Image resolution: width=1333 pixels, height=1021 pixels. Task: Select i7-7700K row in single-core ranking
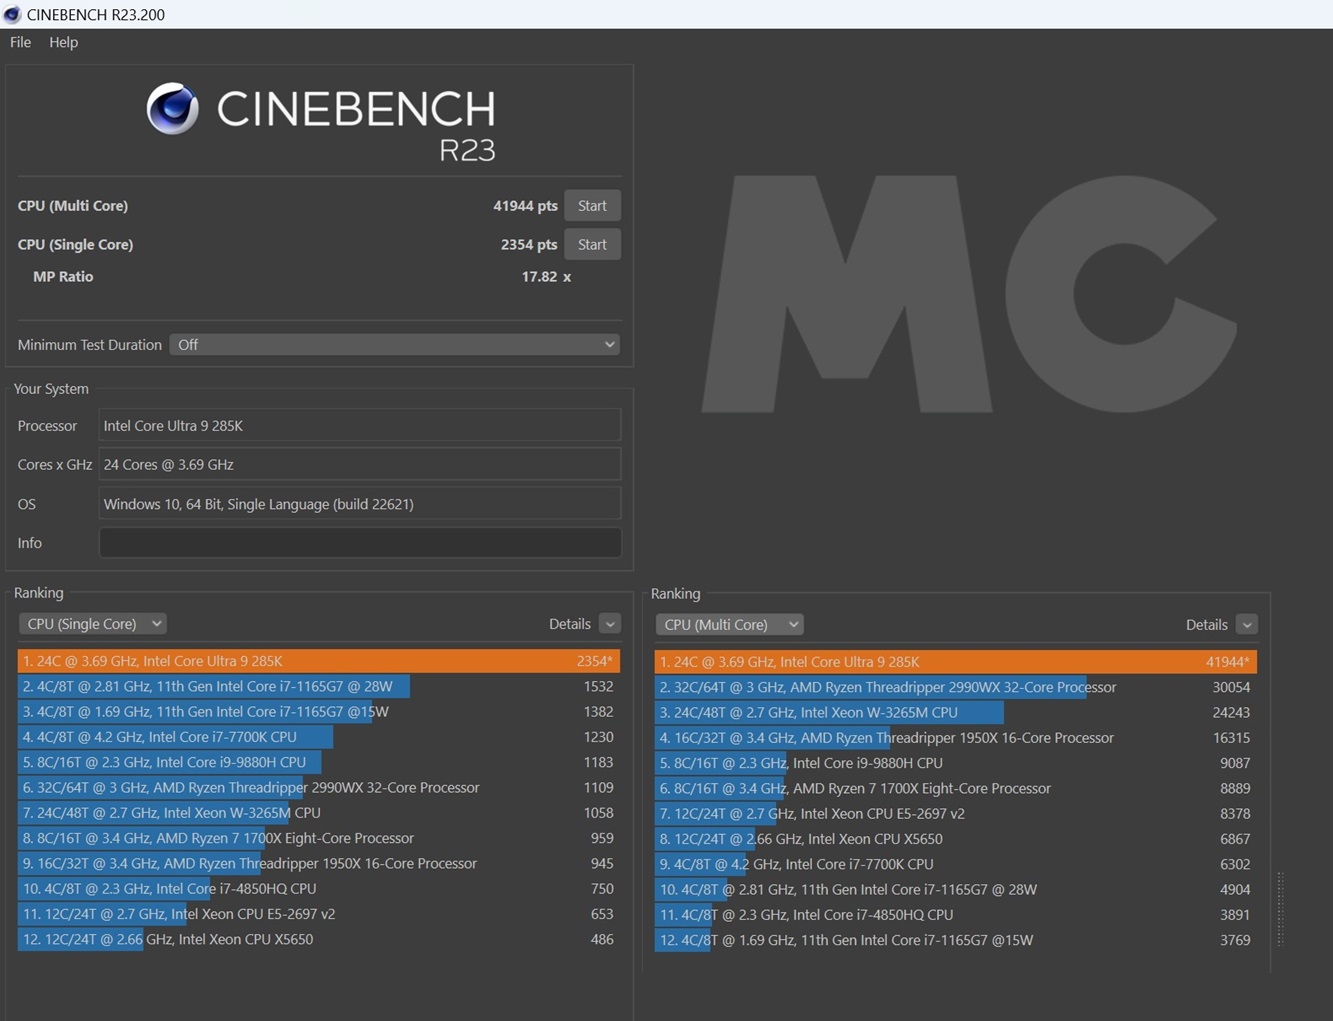pyautogui.click(x=318, y=737)
